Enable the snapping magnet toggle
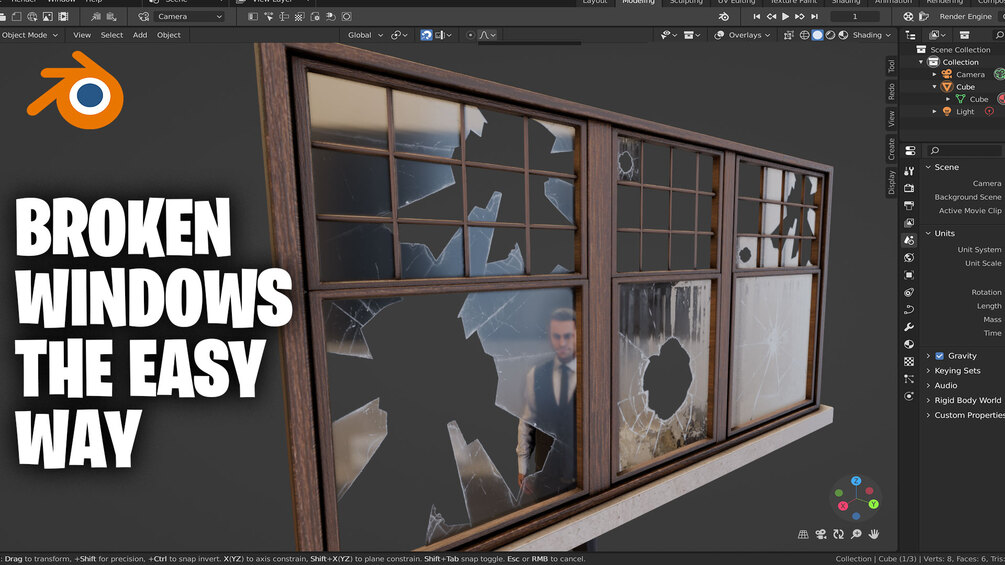The height and width of the screenshot is (565, 1005). (x=426, y=35)
